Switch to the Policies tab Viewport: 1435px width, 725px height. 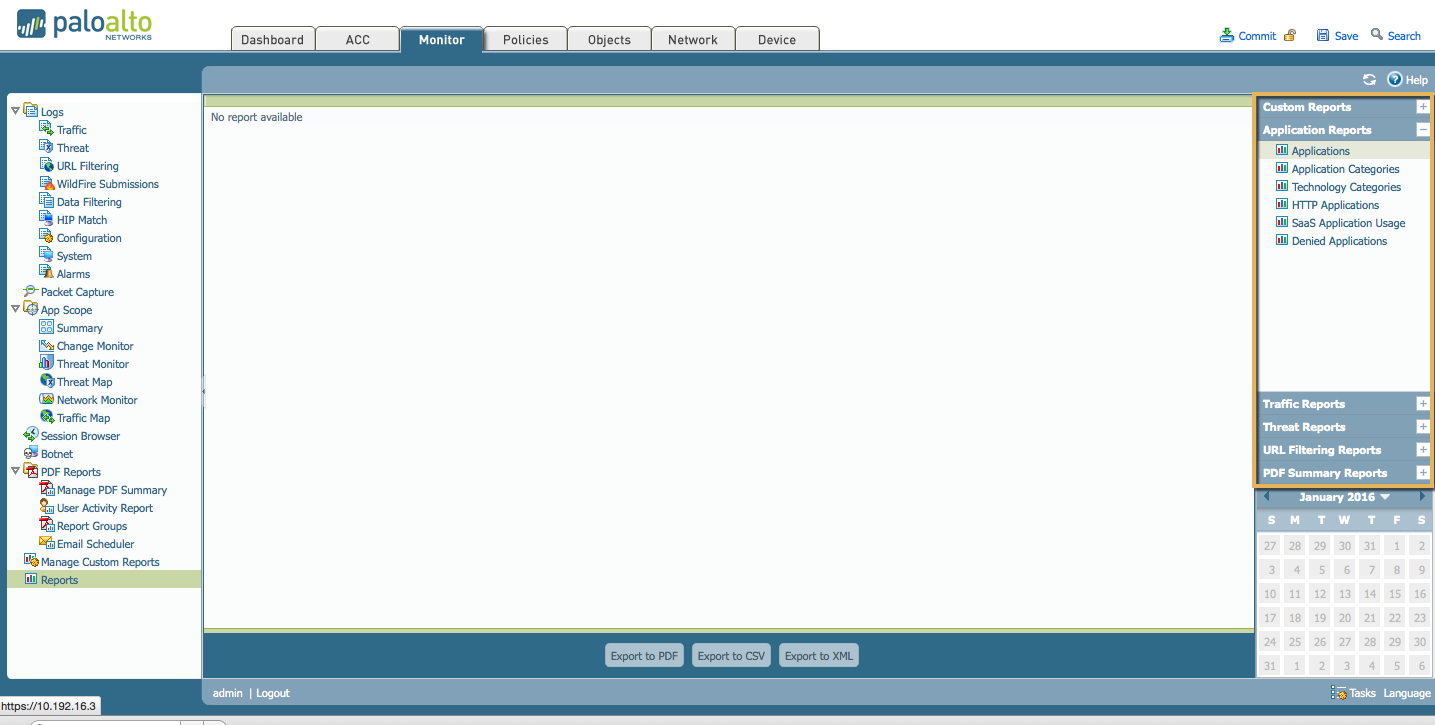[x=524, y=39]
